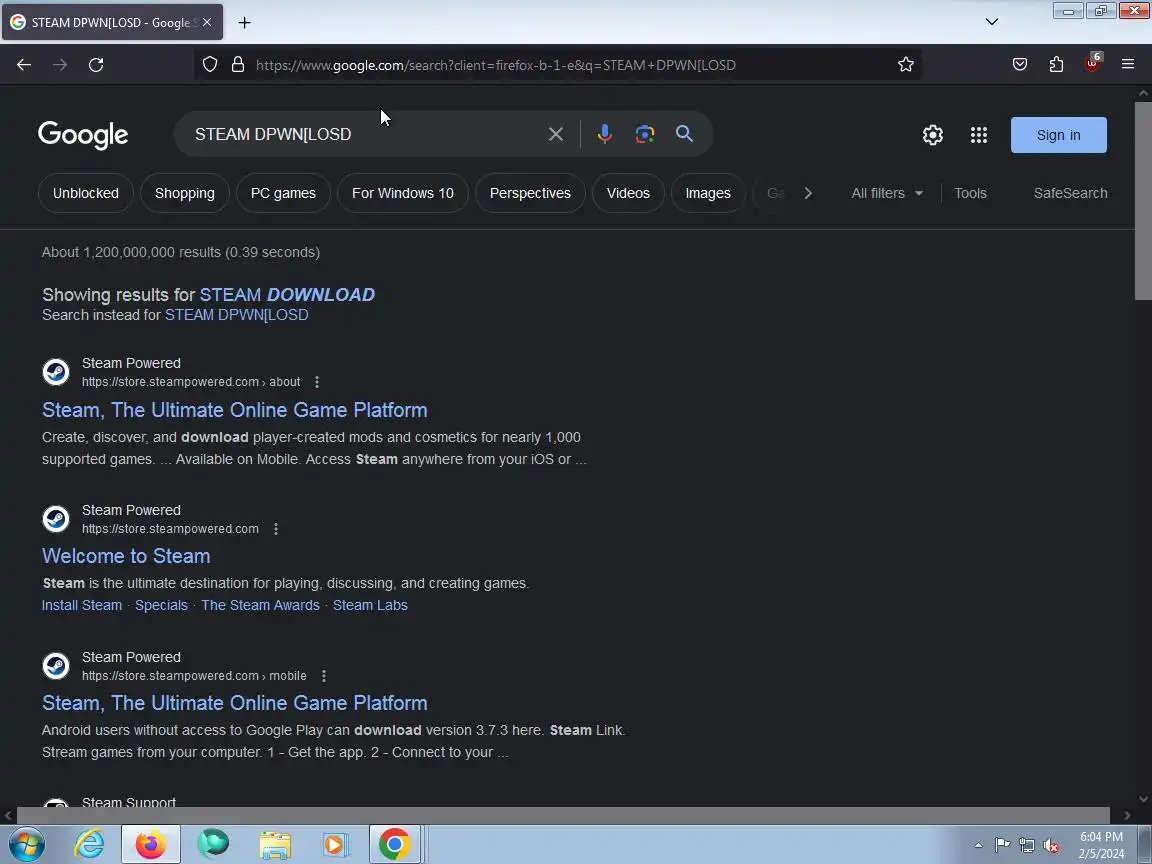Image resolution: width=1152 pixels, height=864 pixels.
Task: Open SafeSearch settings
Action: click(1070, 193)
